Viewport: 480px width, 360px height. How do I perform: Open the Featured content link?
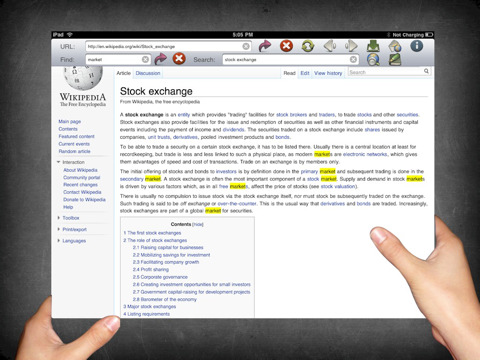pyautogui.click(x=76, y=136)
